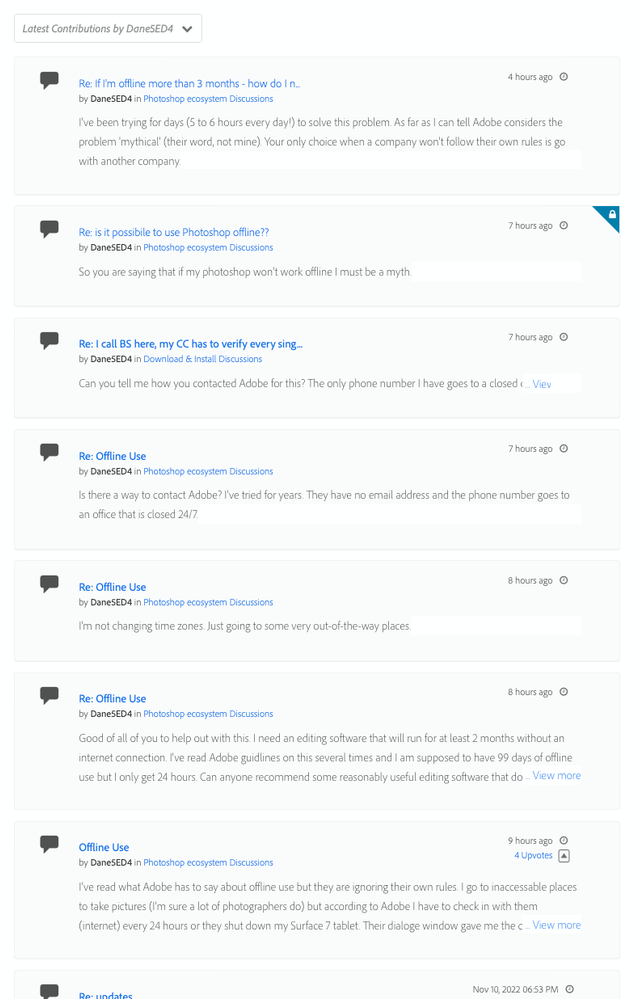
Task: Click the comment bubble icon beside the "I call BS here" post
Action: pyautogui.click(x=49, y=340)
